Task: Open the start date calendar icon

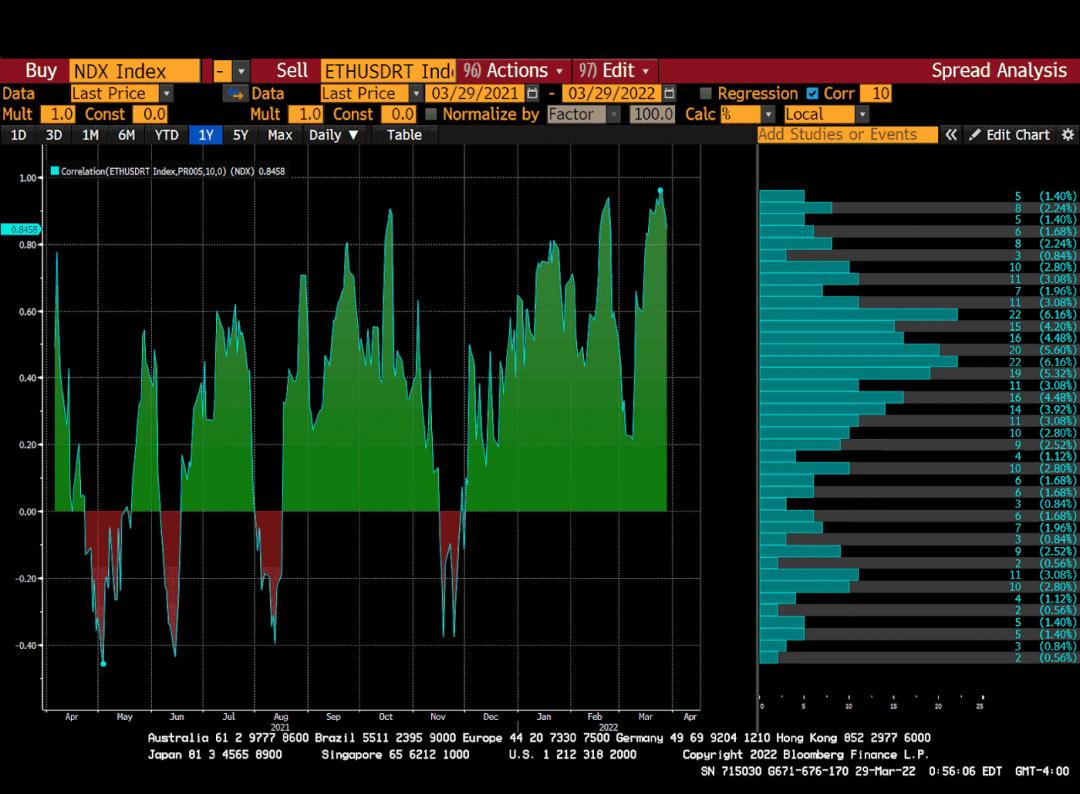Action: click(x=532, y=93)
